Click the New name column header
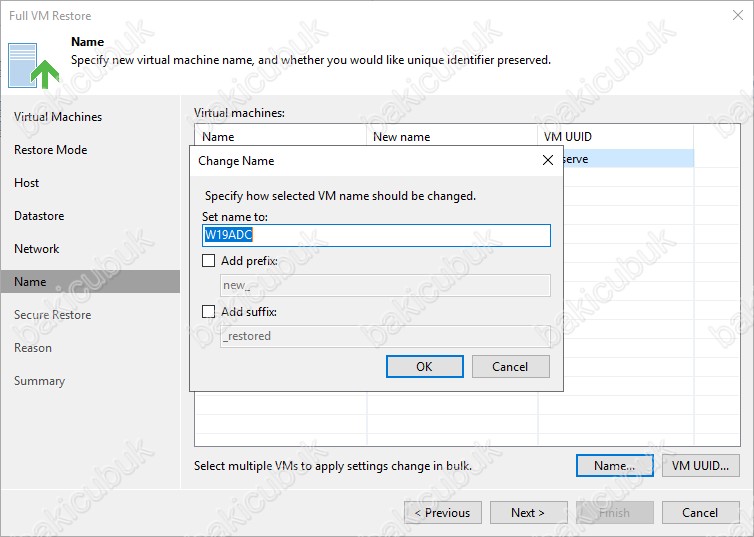 click(452, 137)
